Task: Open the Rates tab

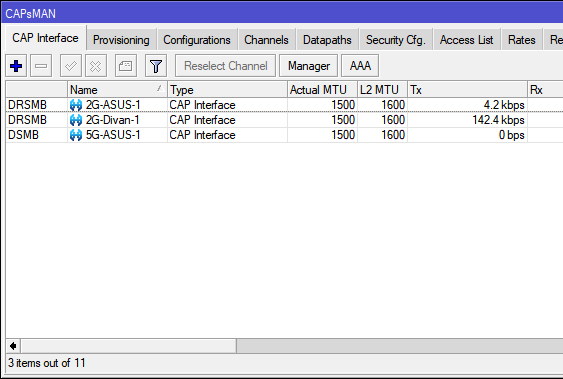Action: (x=522, y=40)
